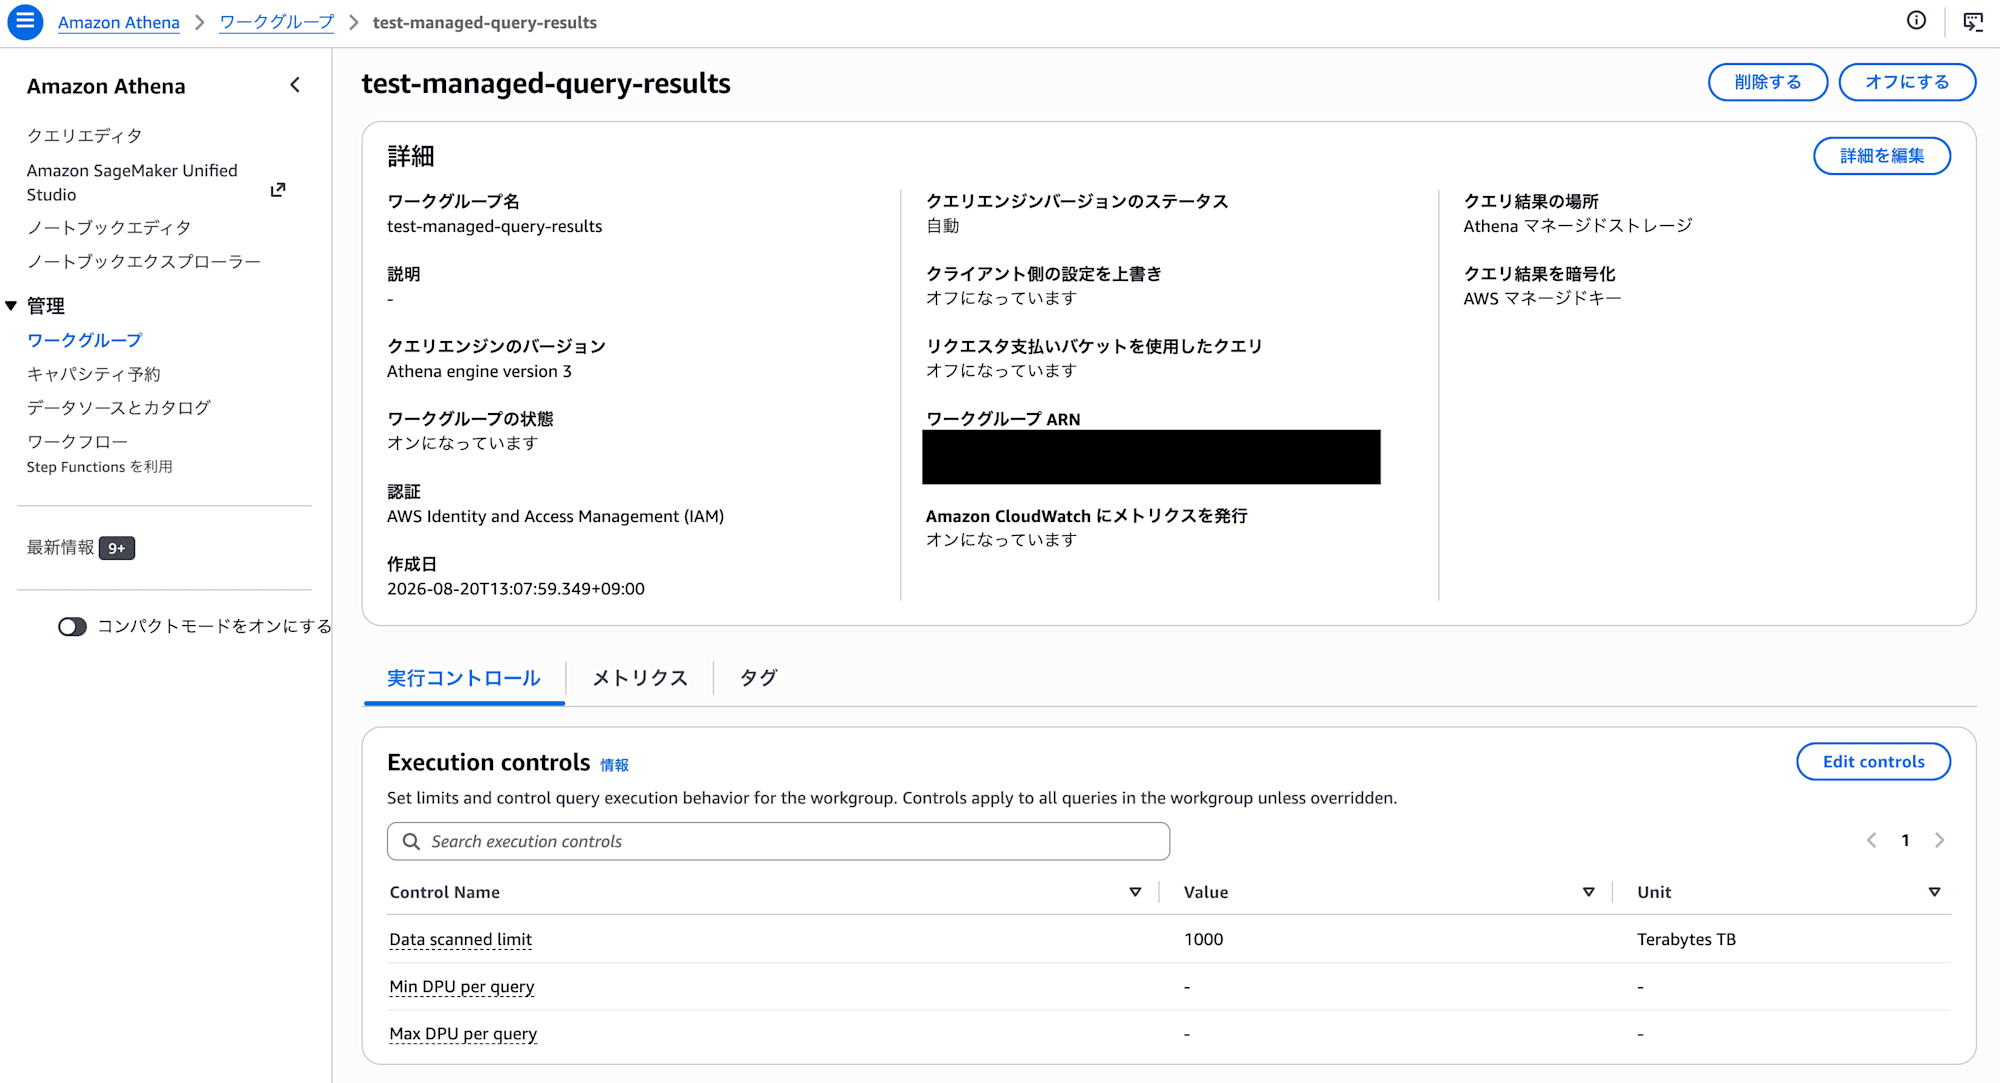Click page number 1 in pagination

pyautogui.click(x=1905, y=841)
